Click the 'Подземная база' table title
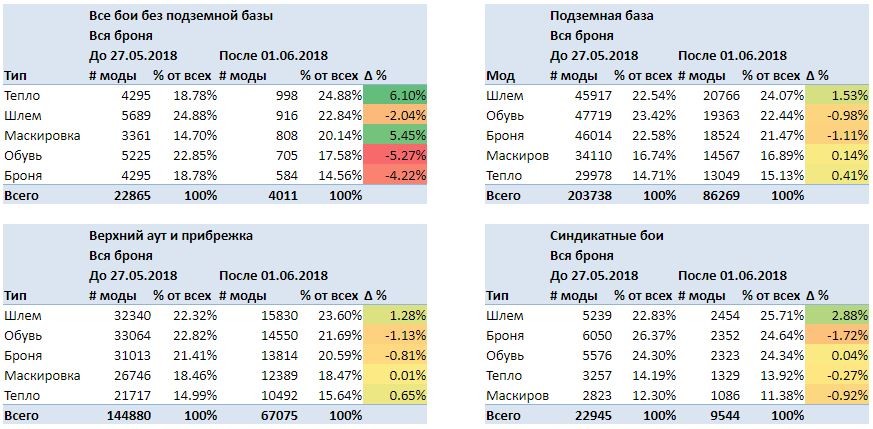873x429 pixels. [601, 16]
